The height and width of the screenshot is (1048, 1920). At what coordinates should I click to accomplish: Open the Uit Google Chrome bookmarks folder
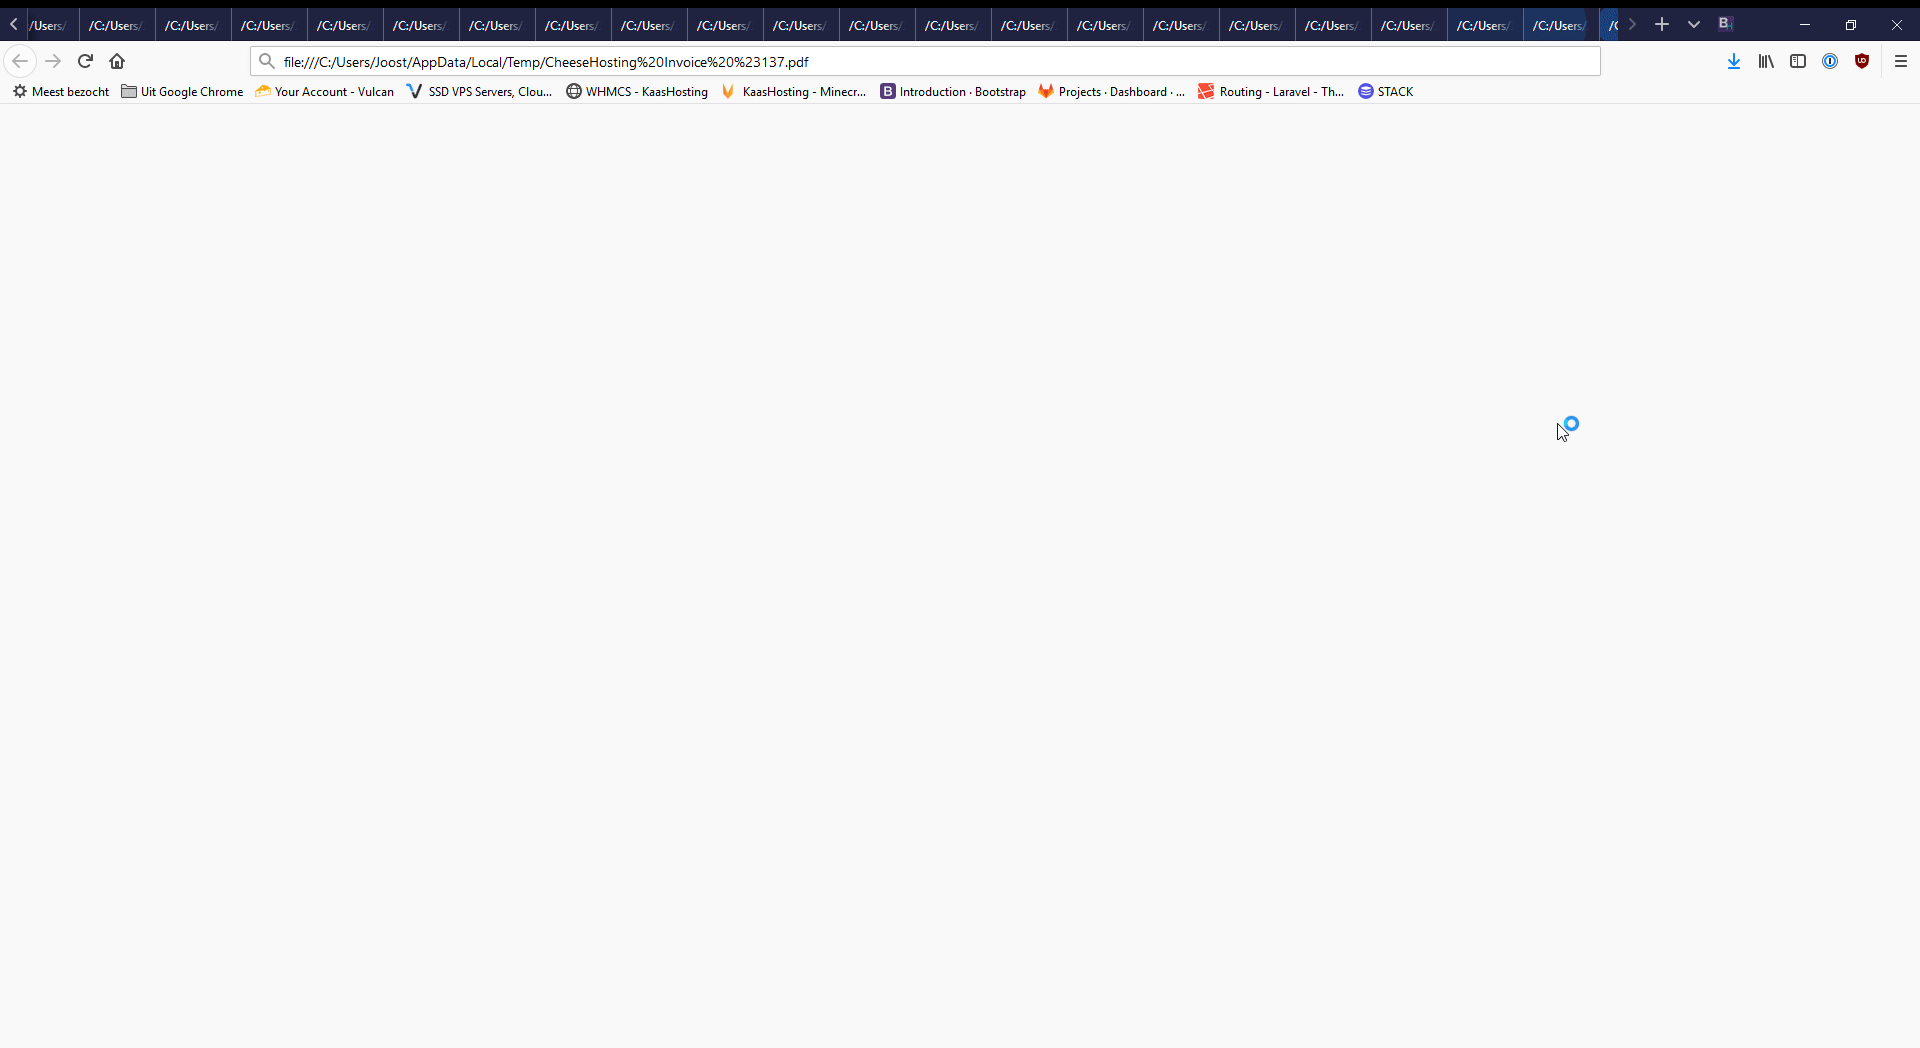(x=182, y=91)
